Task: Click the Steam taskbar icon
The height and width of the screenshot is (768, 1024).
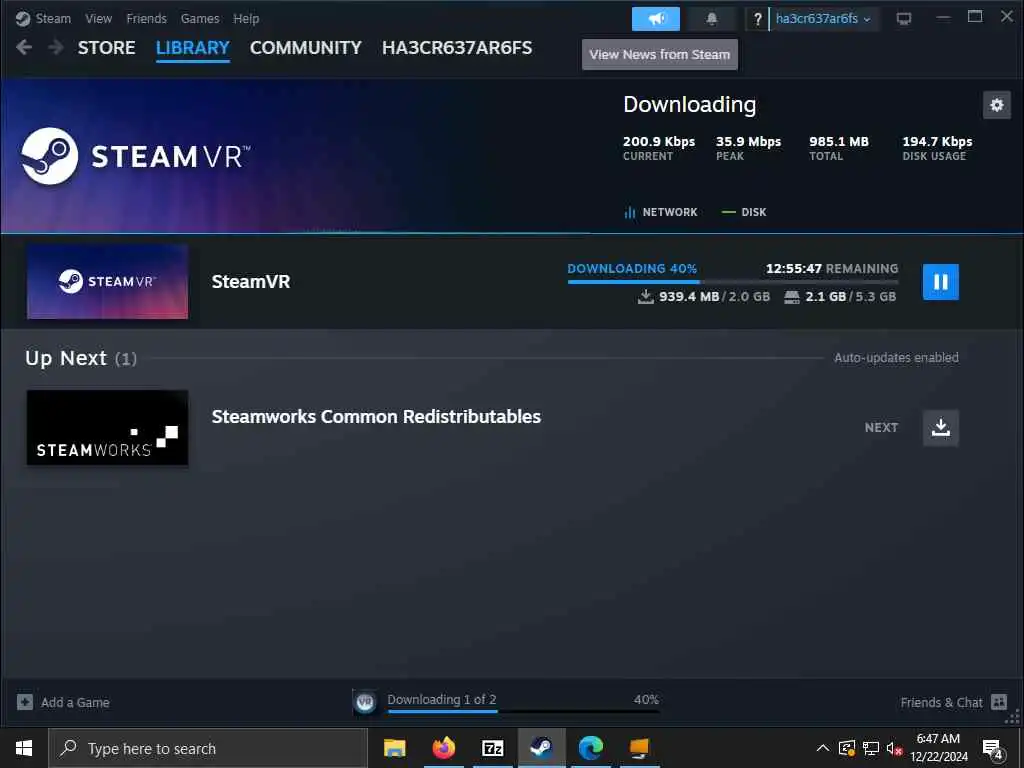Action: click(541, 748)
